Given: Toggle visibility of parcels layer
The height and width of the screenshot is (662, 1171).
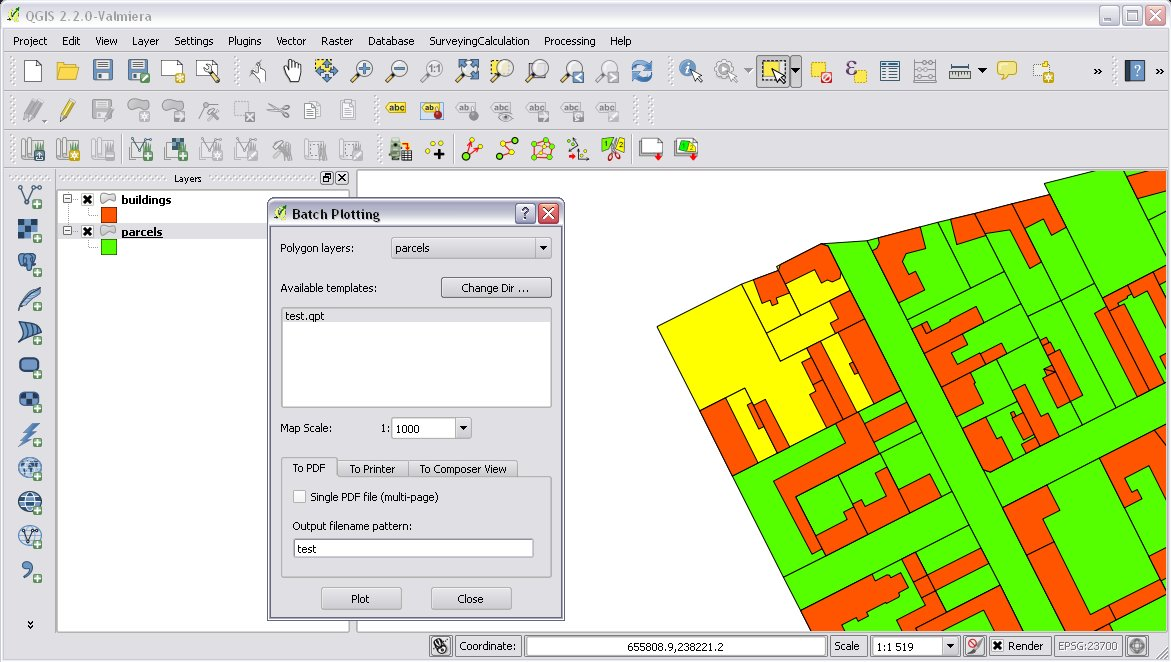Looking at the screenshot, I should pos(88,231).
